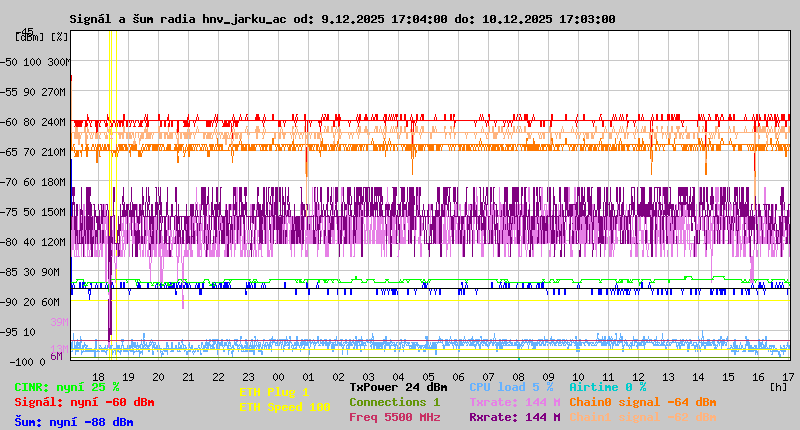Select the TxPower 24 dBm label
This screenshot has width=800, height=430.
pos(398,386)
